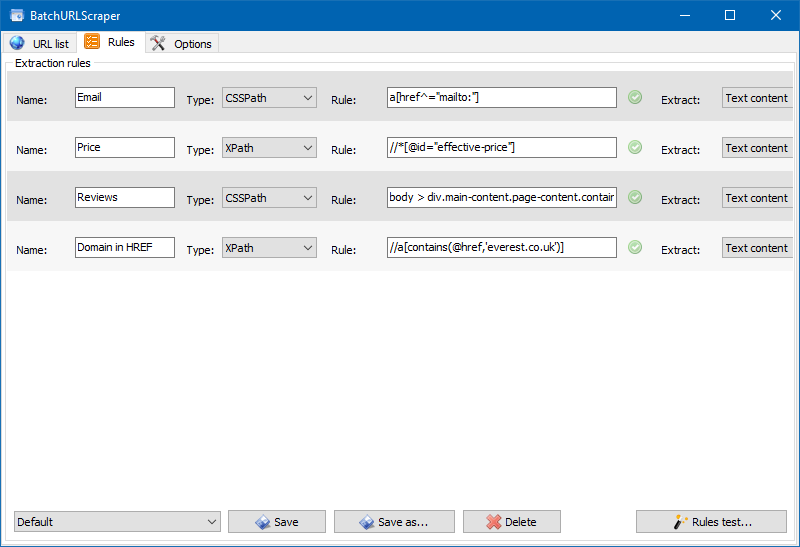Click the Reviews name input field
This screenshot has width=800, height=547.
pyautogui.click(x=124, y=197)
